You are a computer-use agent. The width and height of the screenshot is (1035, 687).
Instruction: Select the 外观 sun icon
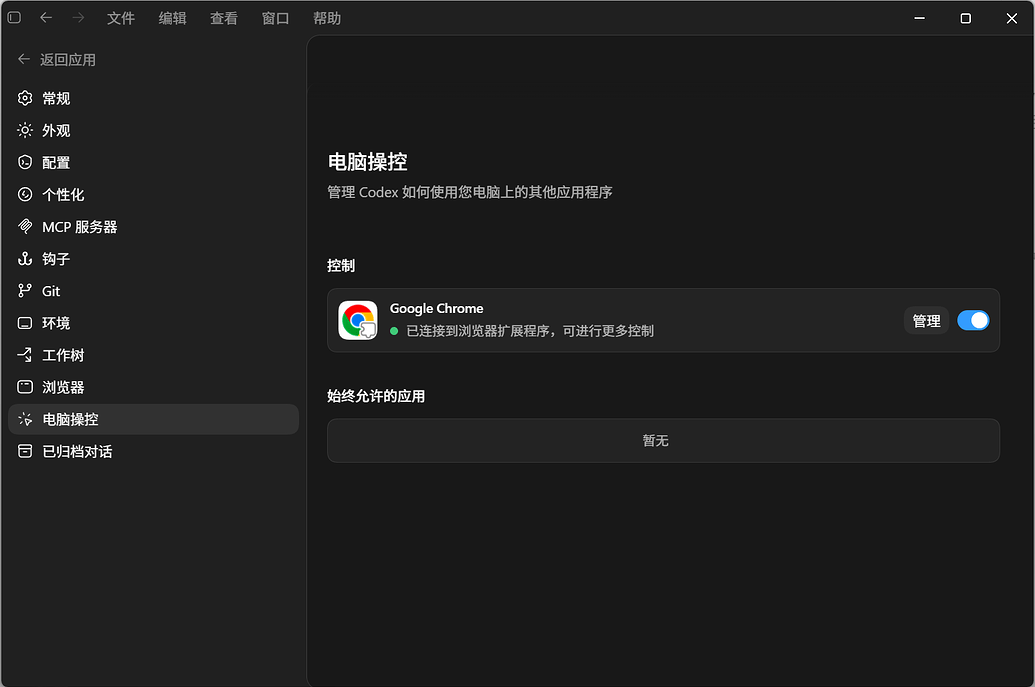point(25,131)
